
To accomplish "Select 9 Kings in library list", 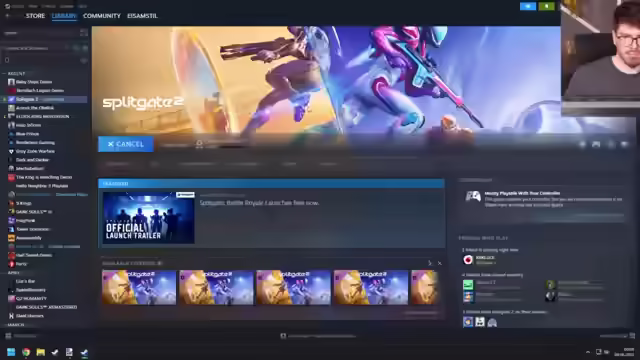I will click(23, 203).
